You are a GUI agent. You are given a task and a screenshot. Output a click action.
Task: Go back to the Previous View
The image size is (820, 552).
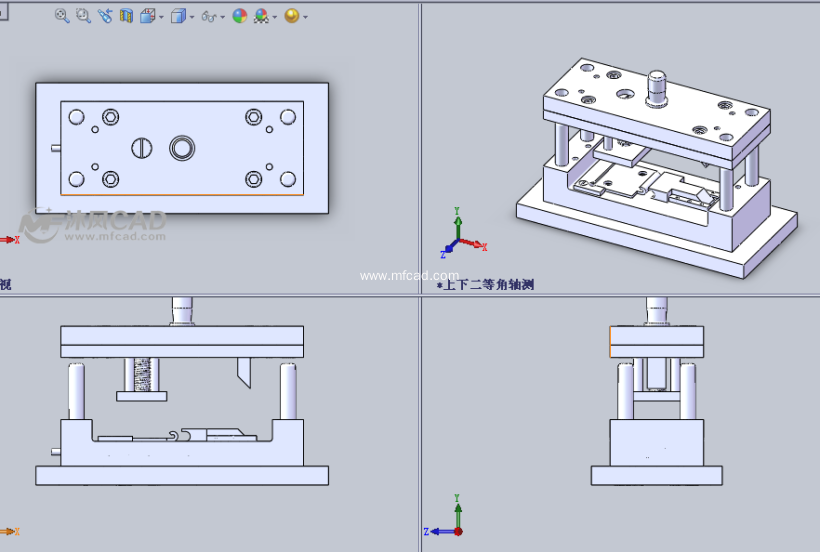105,16
